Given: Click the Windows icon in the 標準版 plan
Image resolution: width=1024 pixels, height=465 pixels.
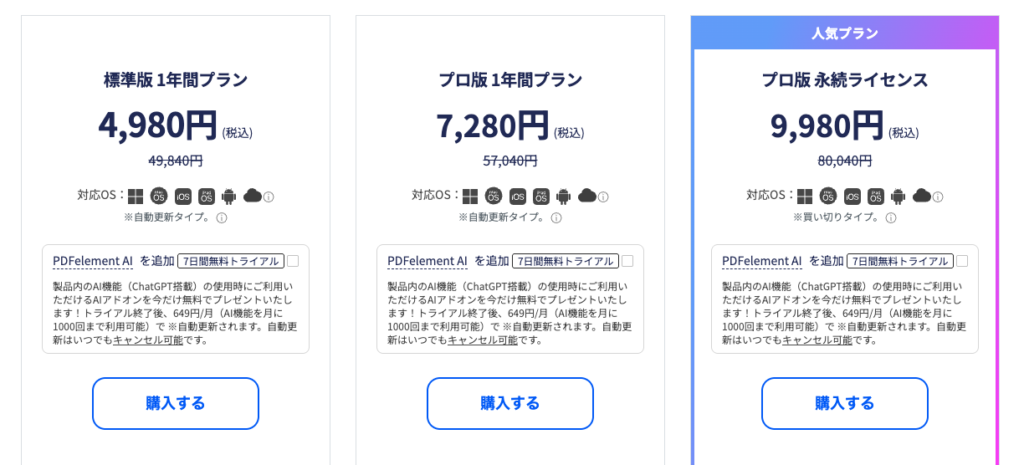Looking at the screenshot, I should (135, 195).
